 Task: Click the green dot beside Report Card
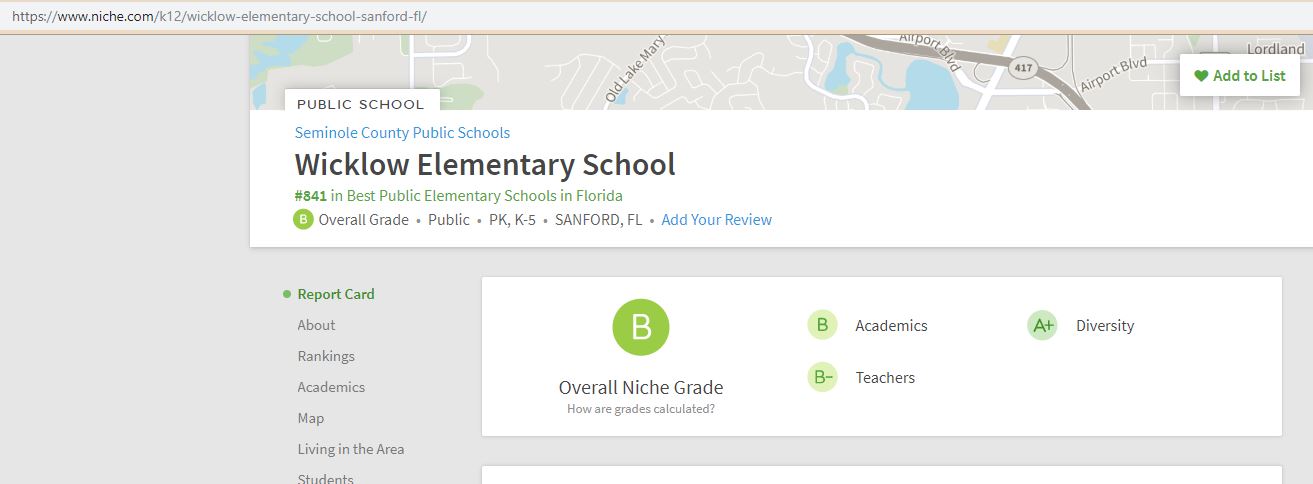click(x=287, y=294)
